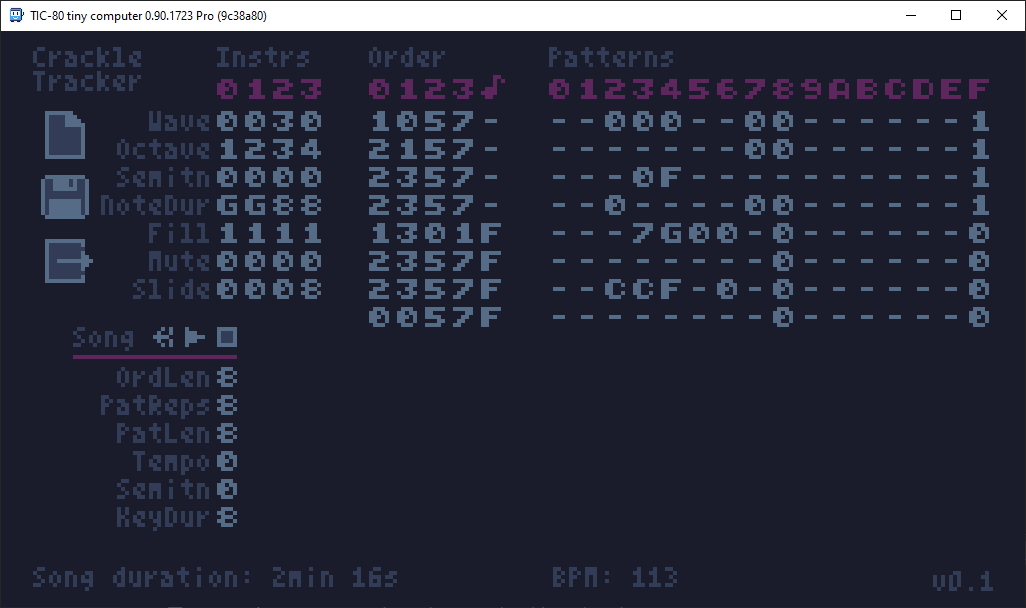Toggle Mute for instrument 0
The image size is (1026, 608).
[226, 261]
